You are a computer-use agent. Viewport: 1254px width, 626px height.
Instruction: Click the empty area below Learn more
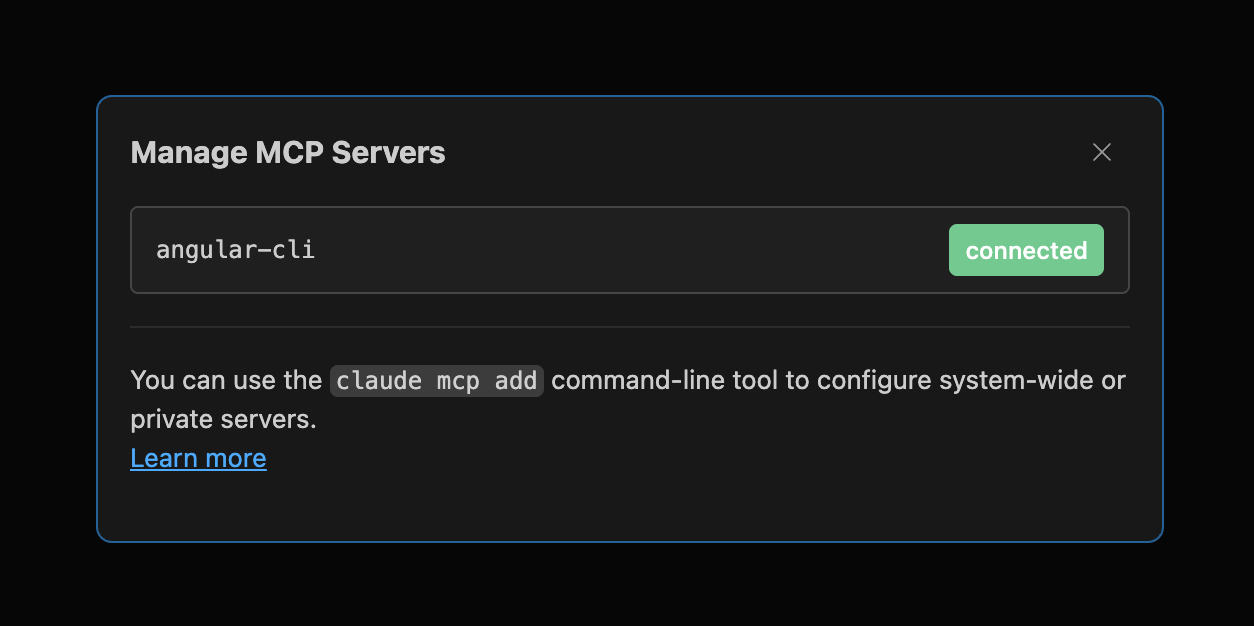coord(629,505)
